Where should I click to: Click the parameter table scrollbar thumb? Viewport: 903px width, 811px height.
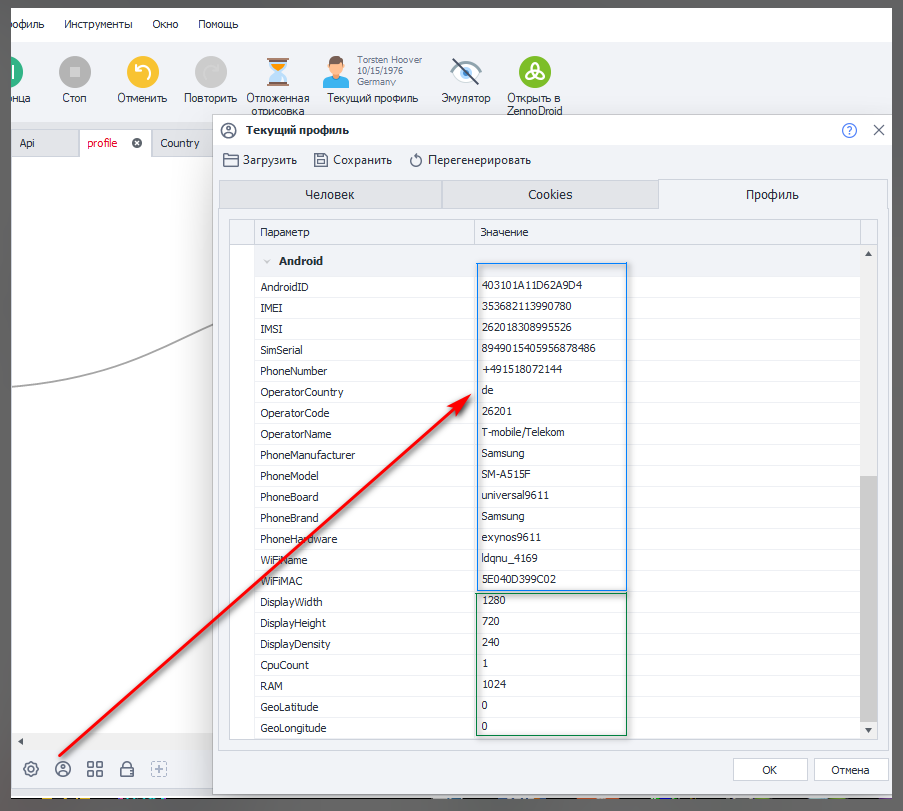point(868,598)
